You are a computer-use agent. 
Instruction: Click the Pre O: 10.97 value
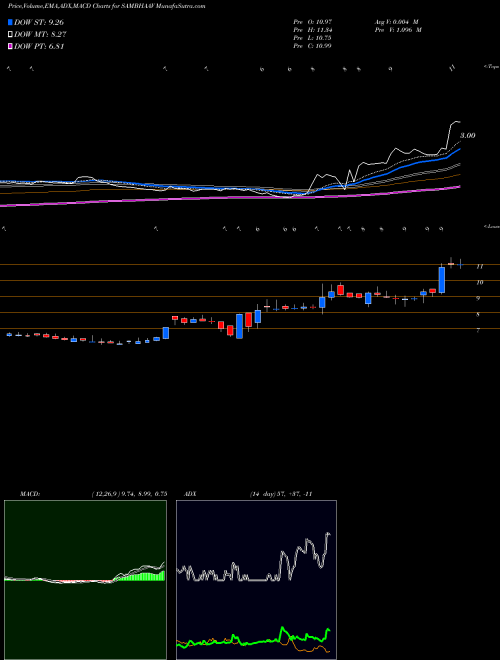click(313, 22)
